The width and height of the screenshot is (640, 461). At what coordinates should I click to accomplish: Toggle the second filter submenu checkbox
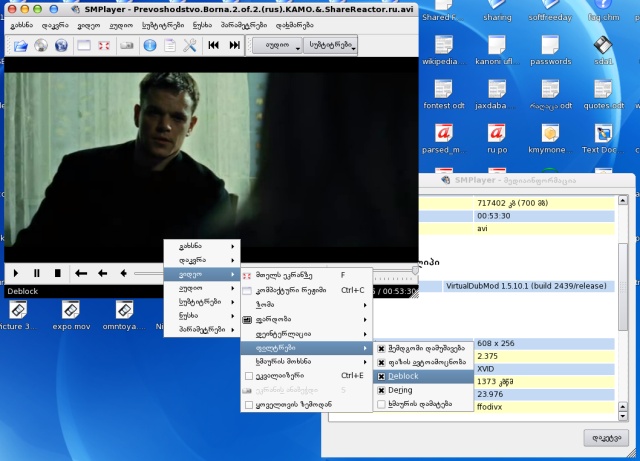(381, 363)
